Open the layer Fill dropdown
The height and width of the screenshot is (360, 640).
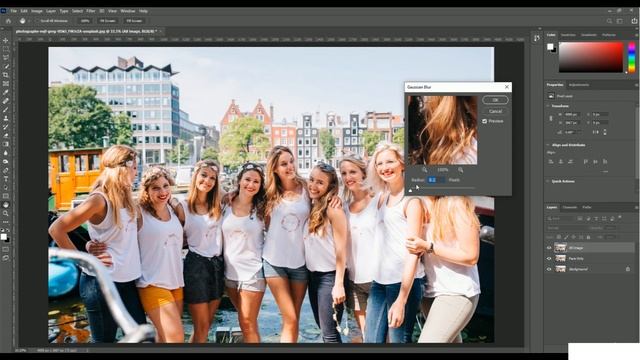611,237
